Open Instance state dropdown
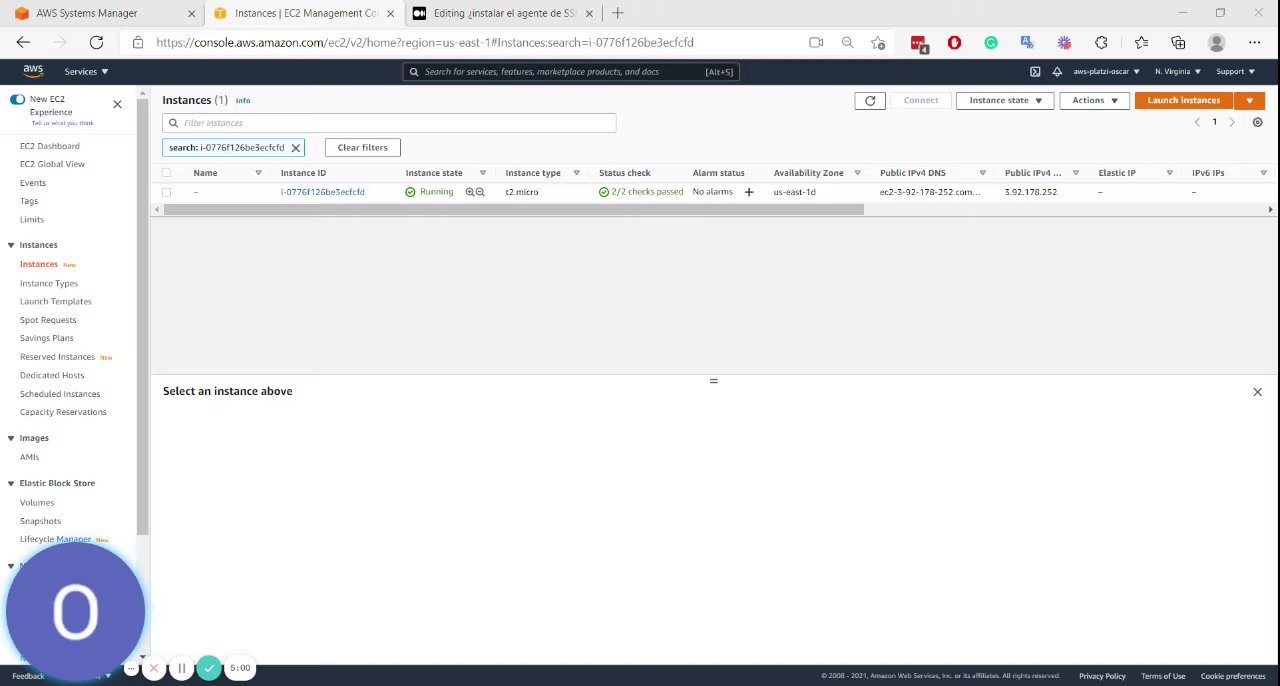Screen dimensions: 1280x686 coord(1005,100)
